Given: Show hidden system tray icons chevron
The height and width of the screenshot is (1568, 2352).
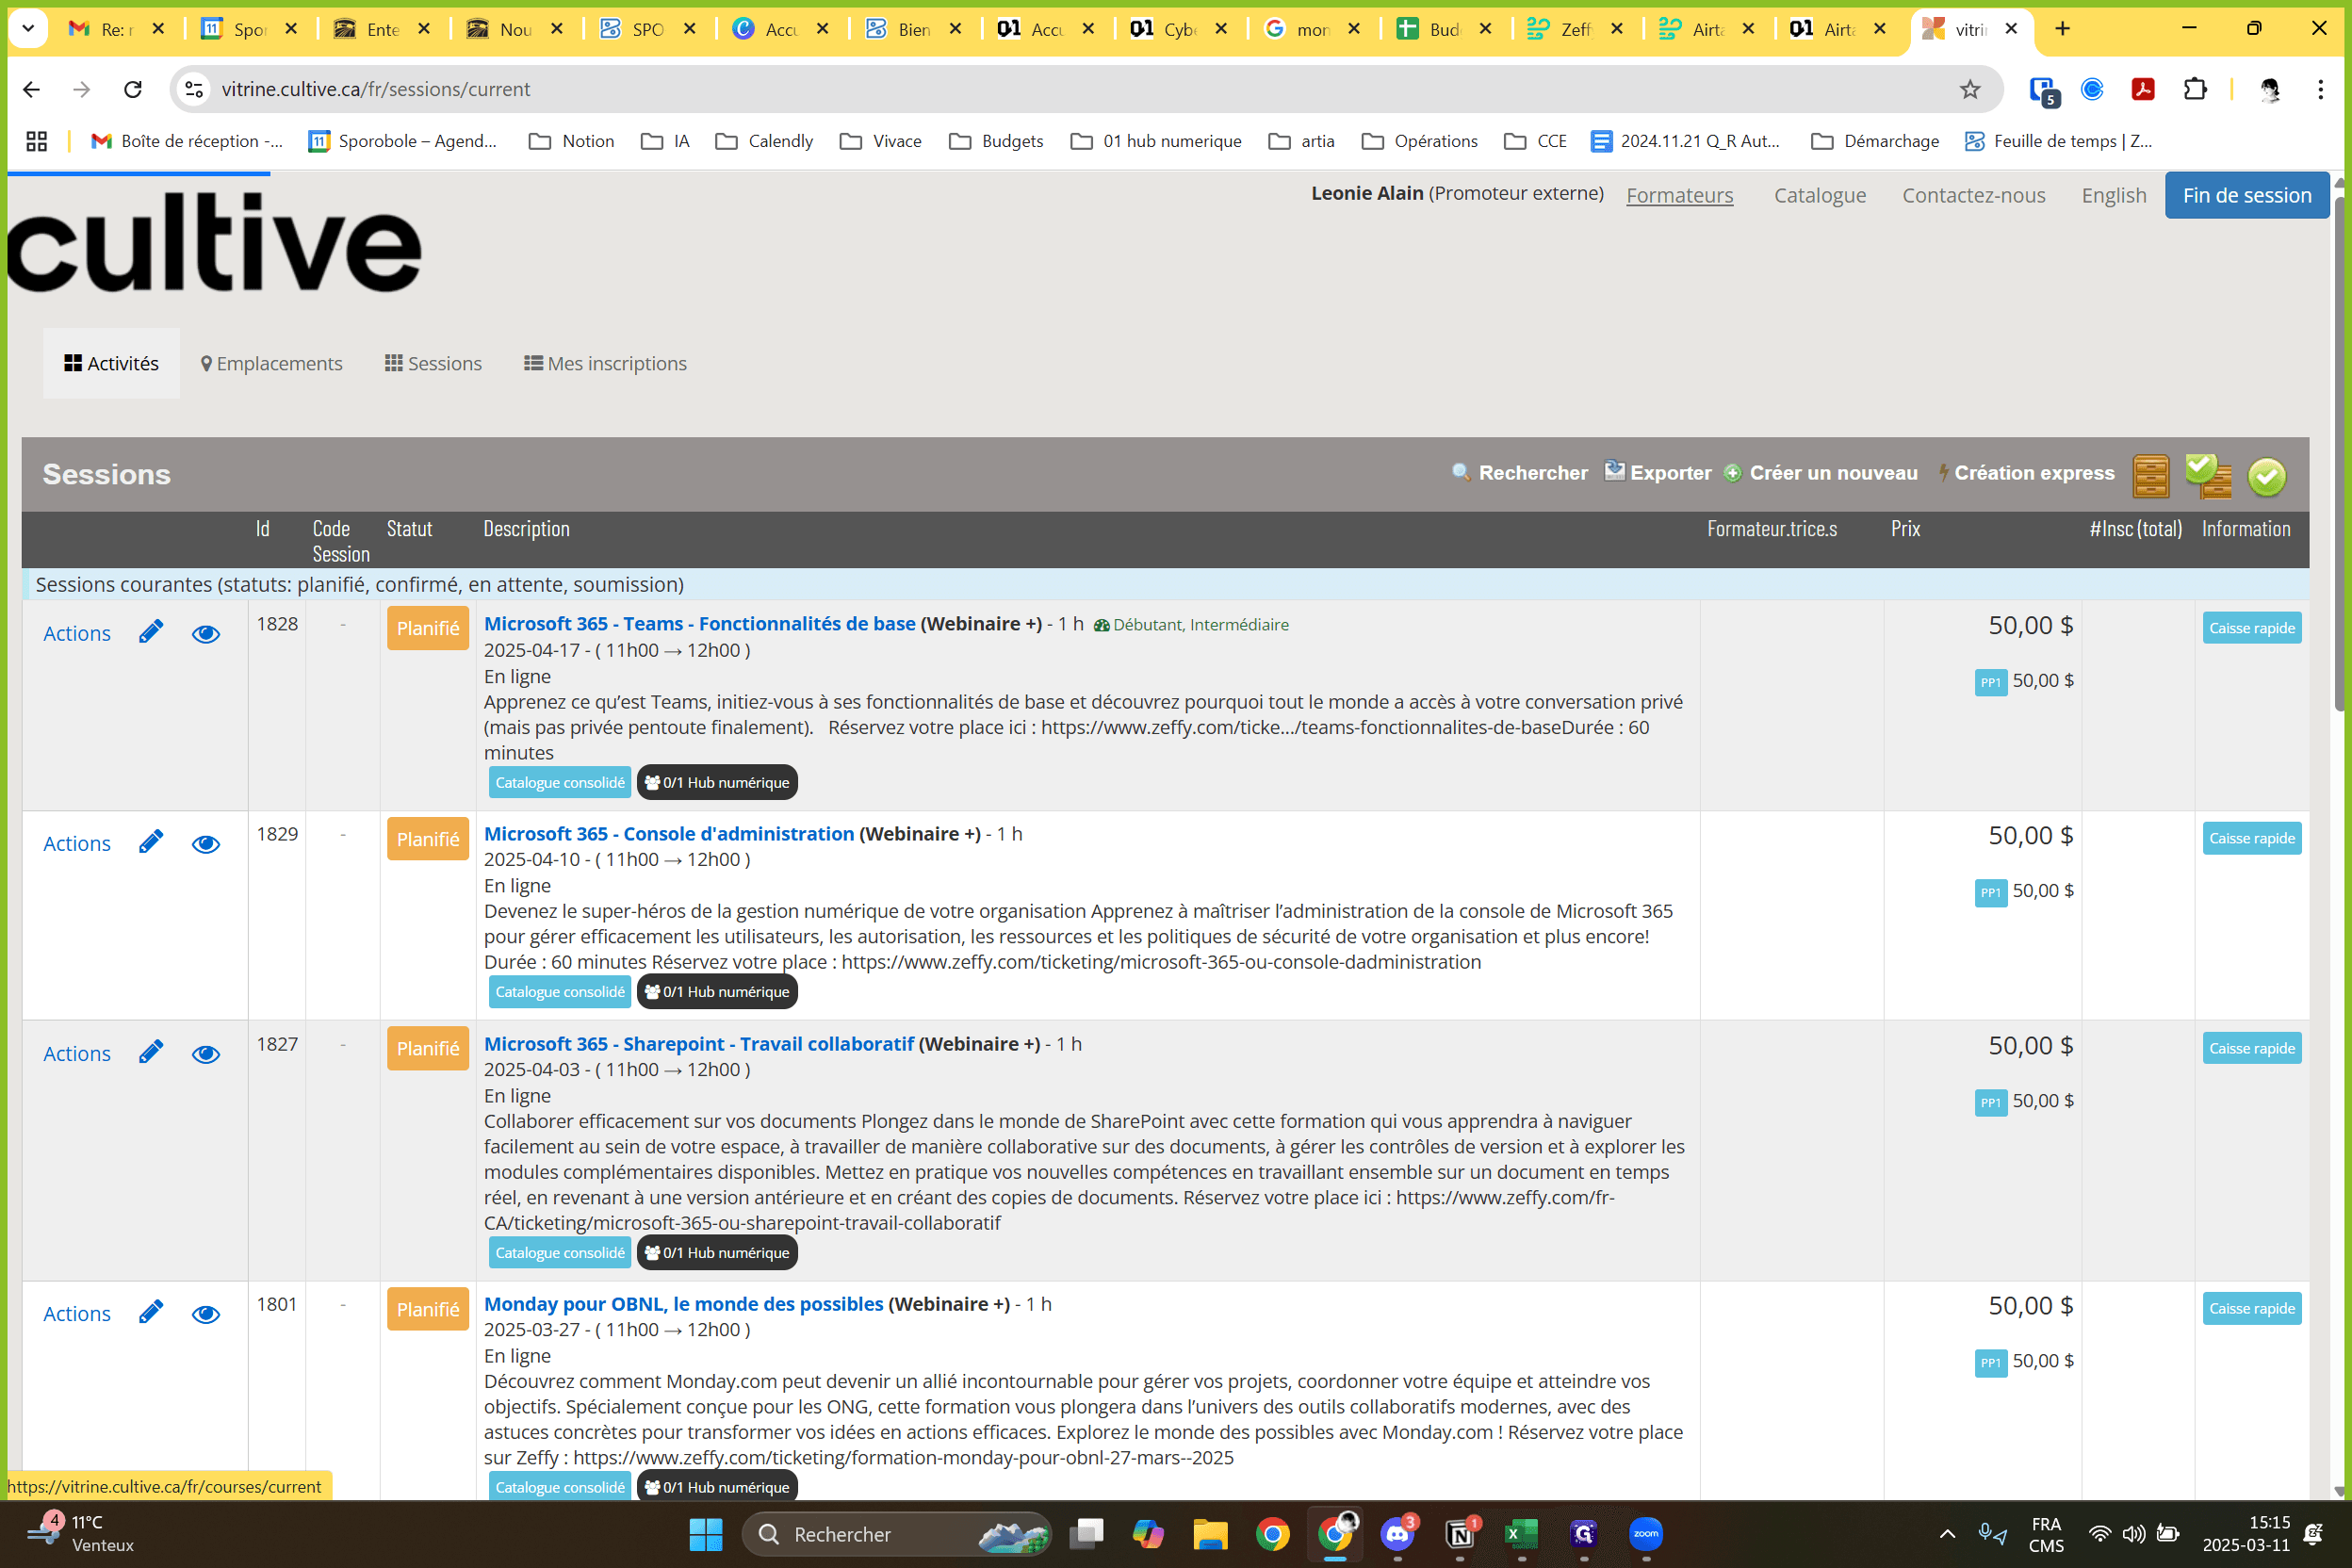Looking at the screenshot, I should [x=1946, y=1533].
